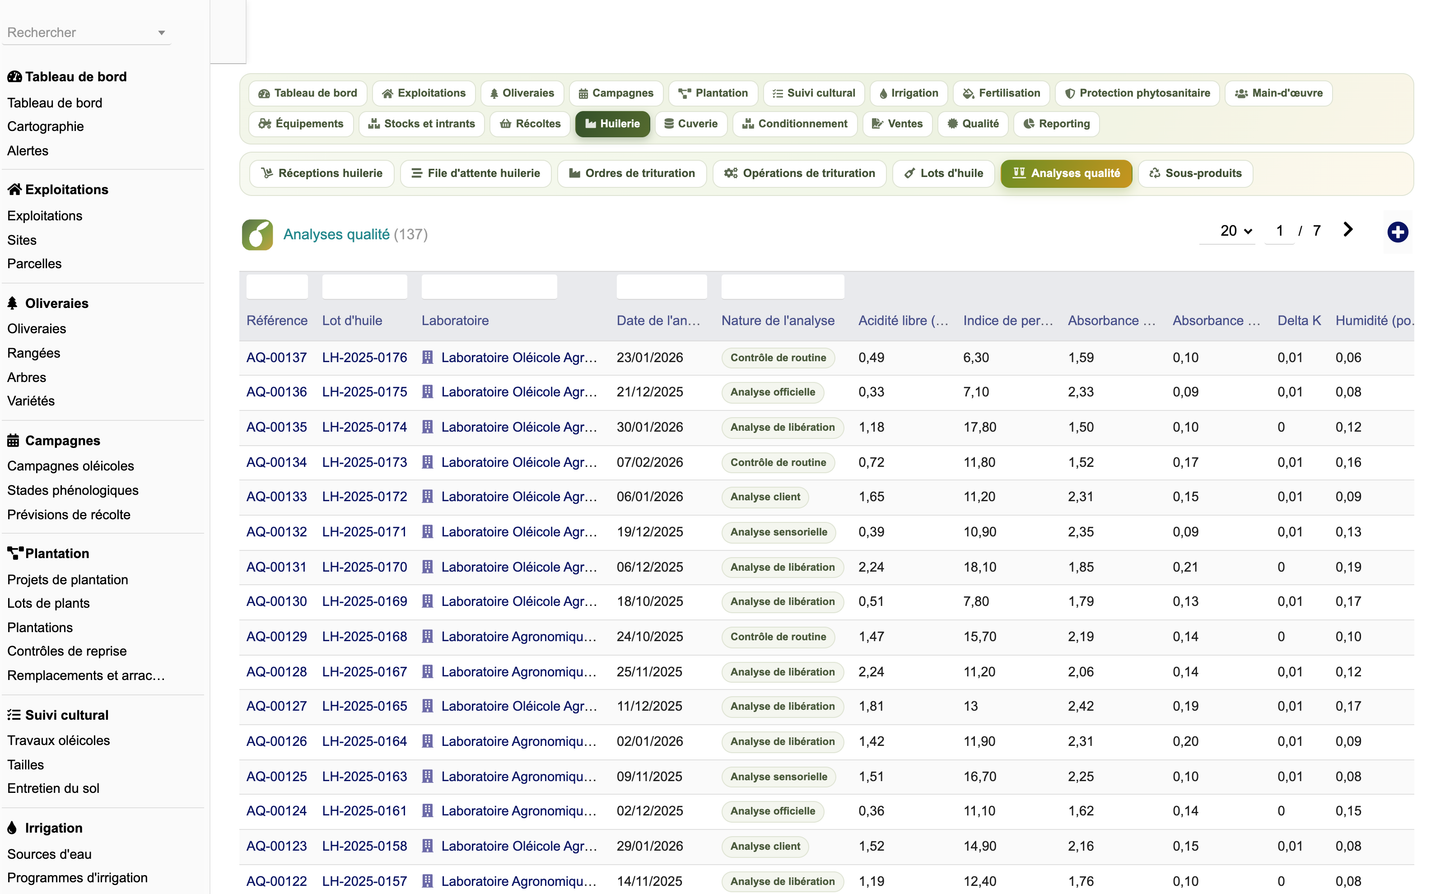The height and width of the screenshot is (894, 1445).
Task: Switch to the Oliveraies top tab
Action: click(x=522, y=93)
